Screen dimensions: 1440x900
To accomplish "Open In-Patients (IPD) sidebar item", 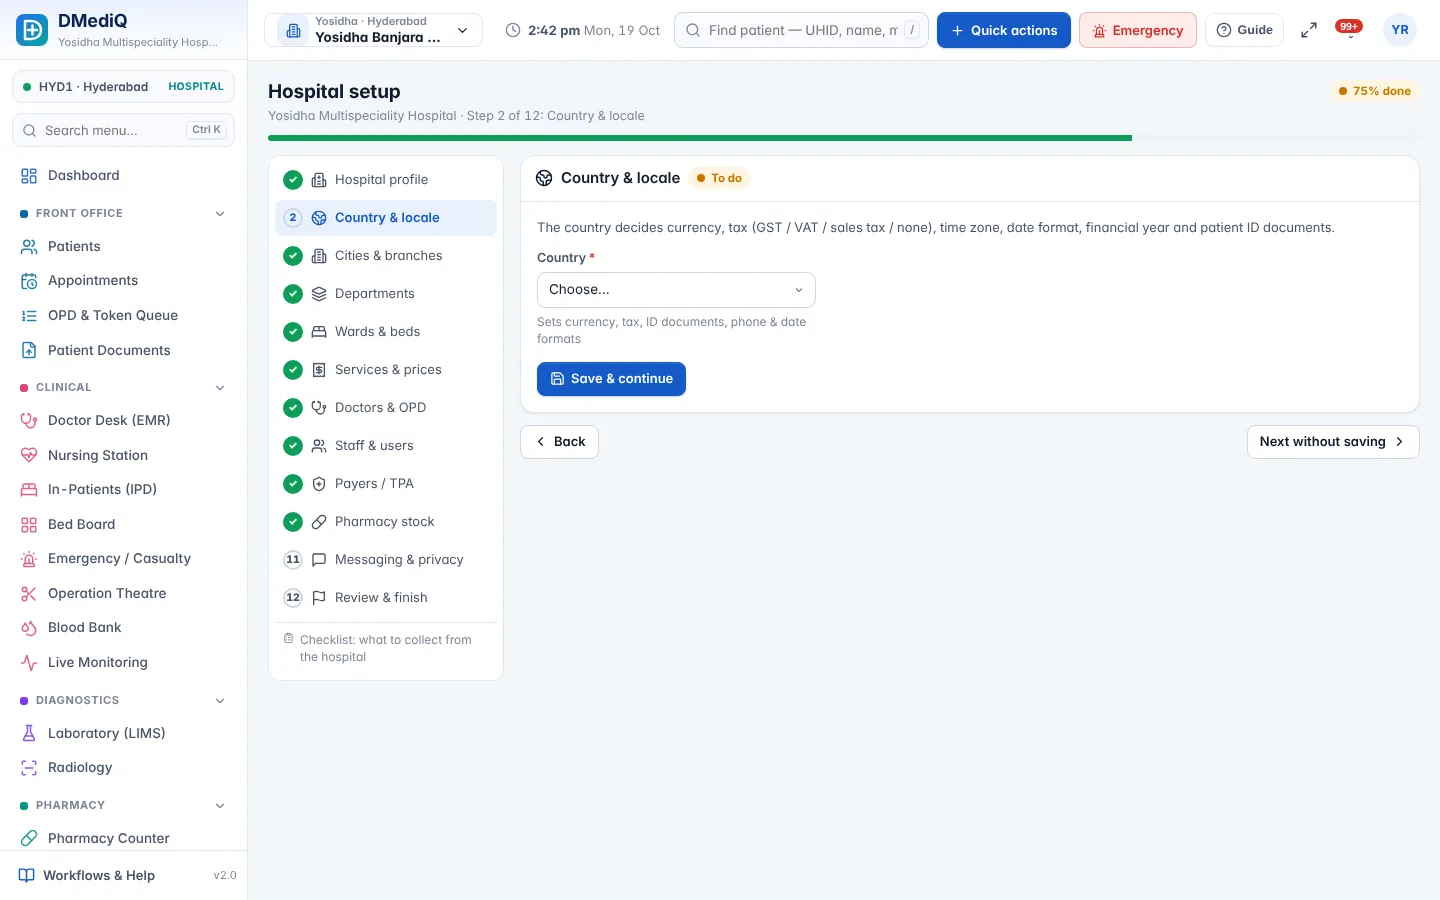I will pos(123,489).
